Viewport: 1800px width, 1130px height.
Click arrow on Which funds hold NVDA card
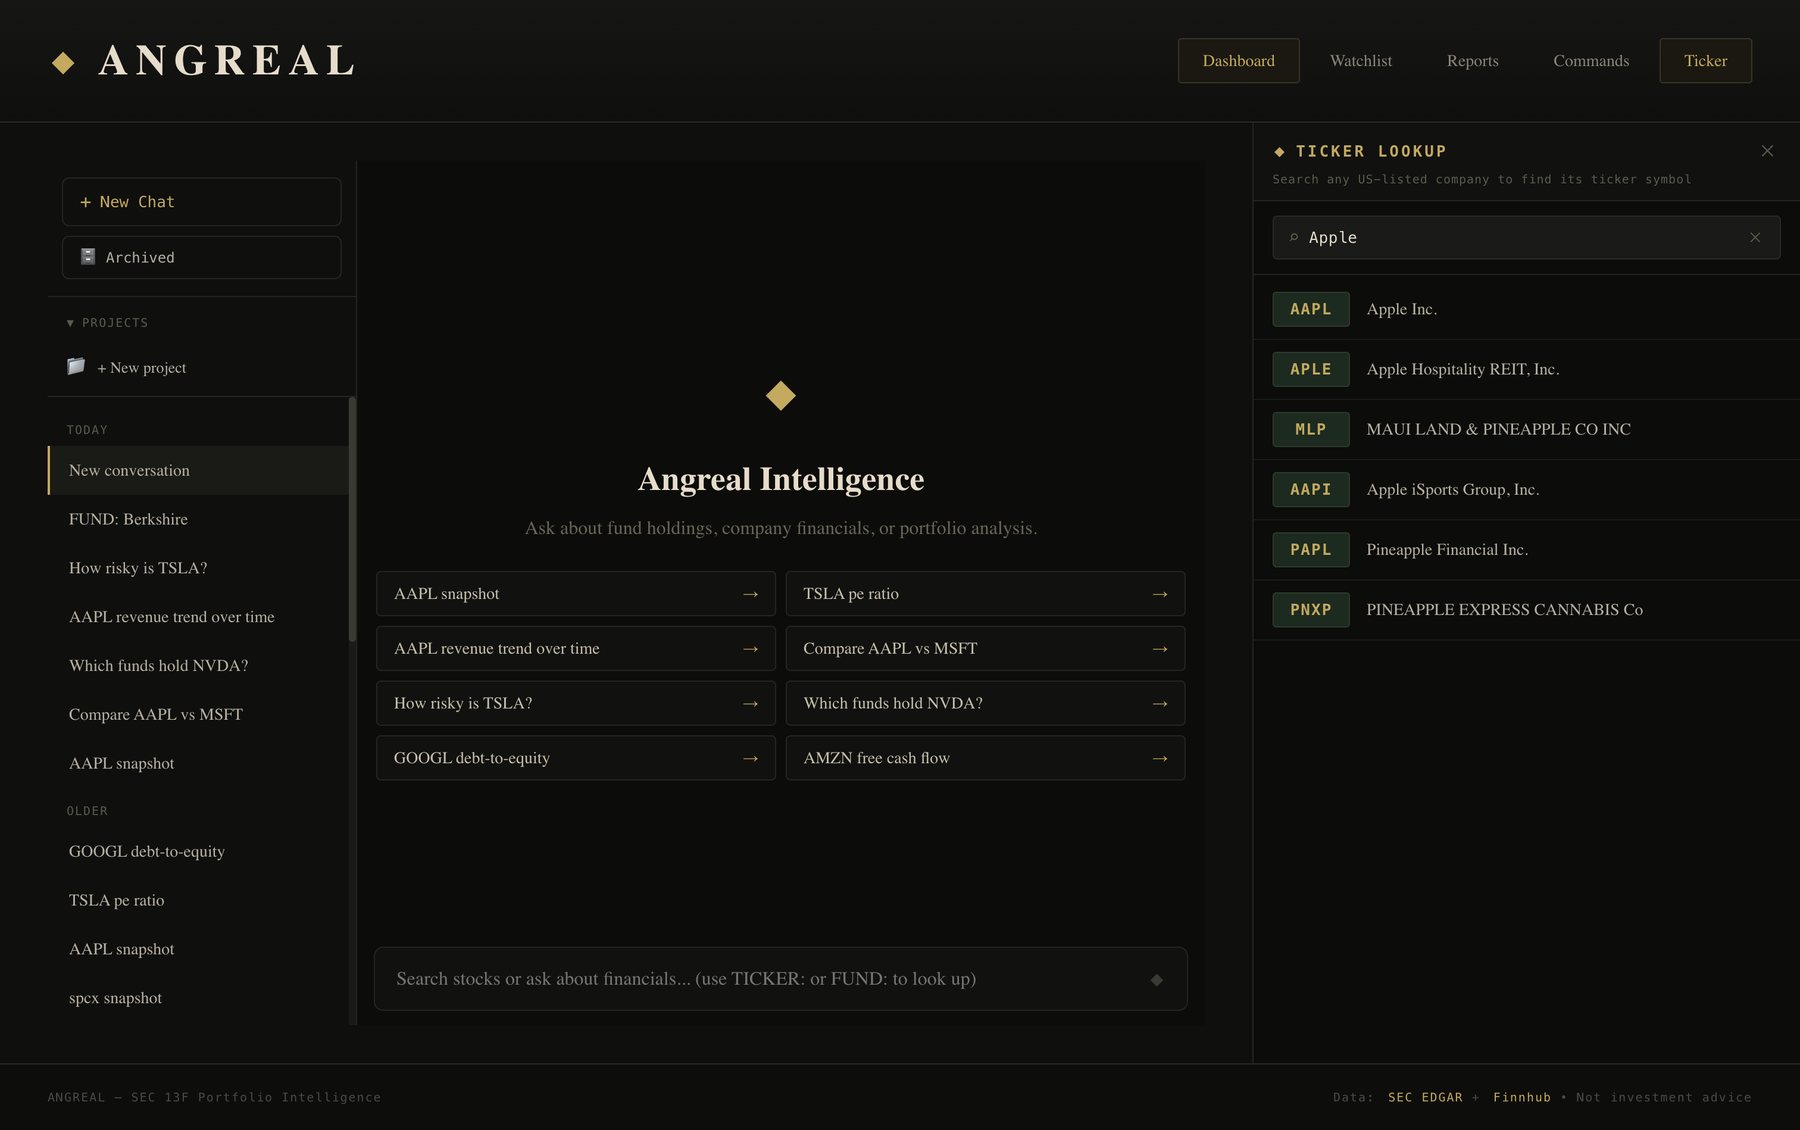click(x=1160, y=704)
